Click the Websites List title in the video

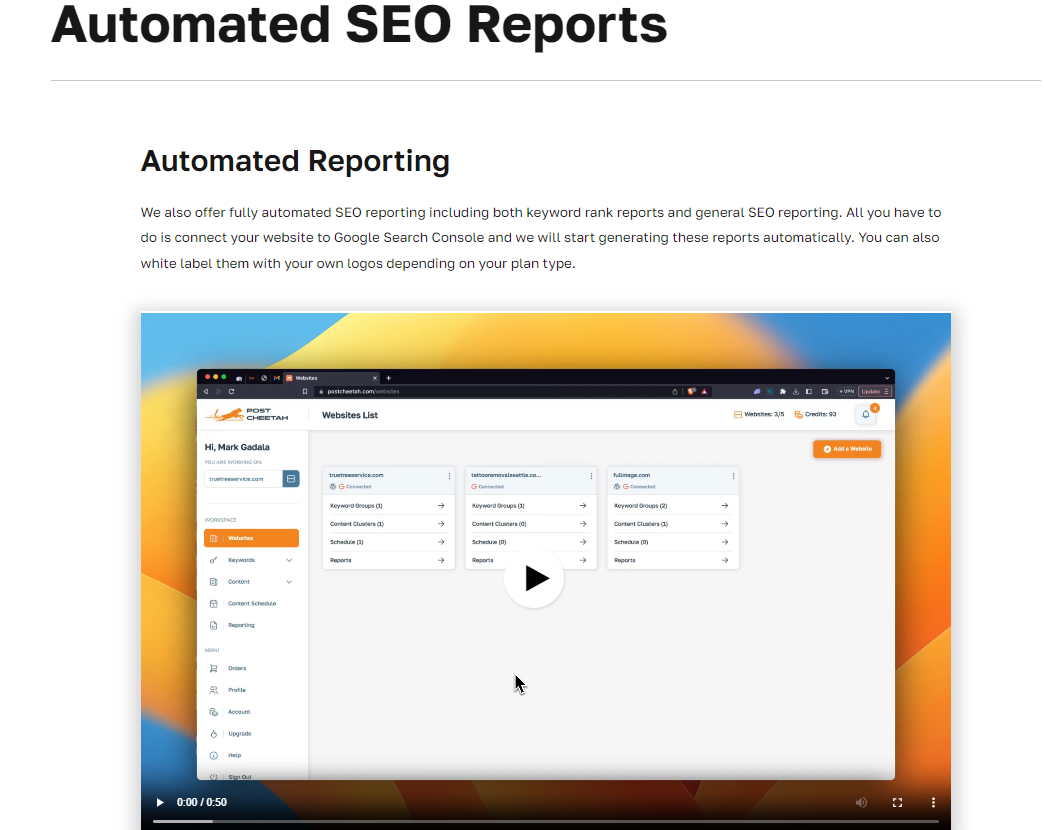(350, 415)
